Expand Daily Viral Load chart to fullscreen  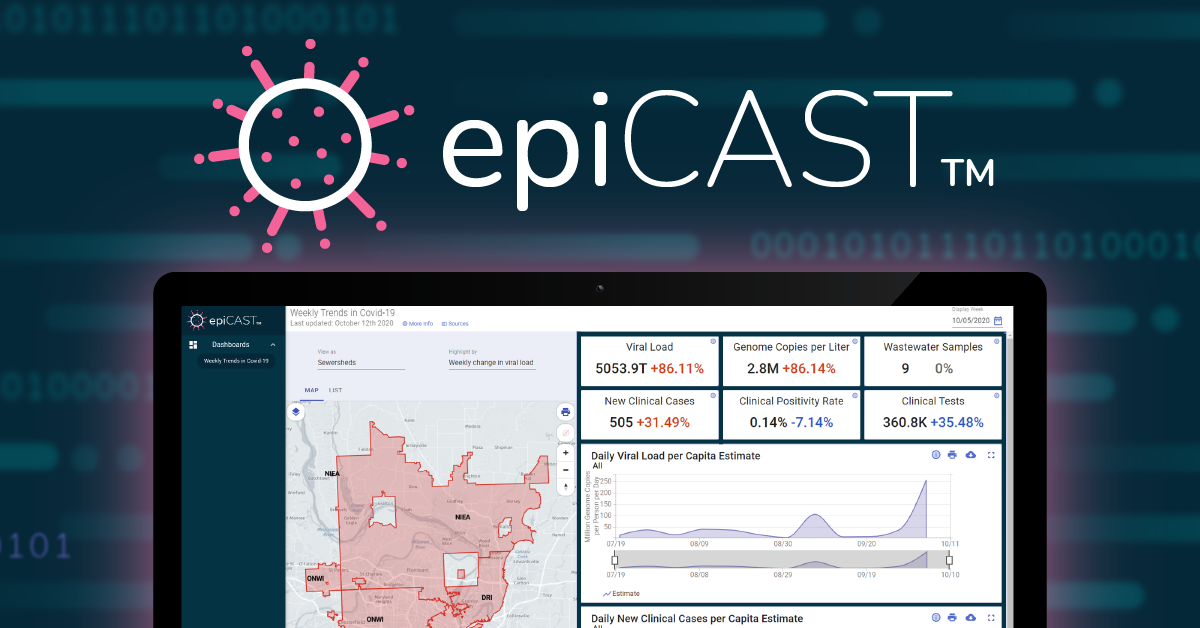pos(991,455)
